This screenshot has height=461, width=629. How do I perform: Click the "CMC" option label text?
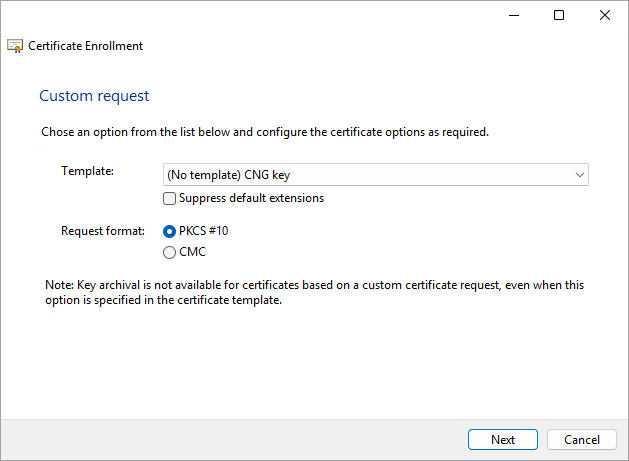(192, 252)
